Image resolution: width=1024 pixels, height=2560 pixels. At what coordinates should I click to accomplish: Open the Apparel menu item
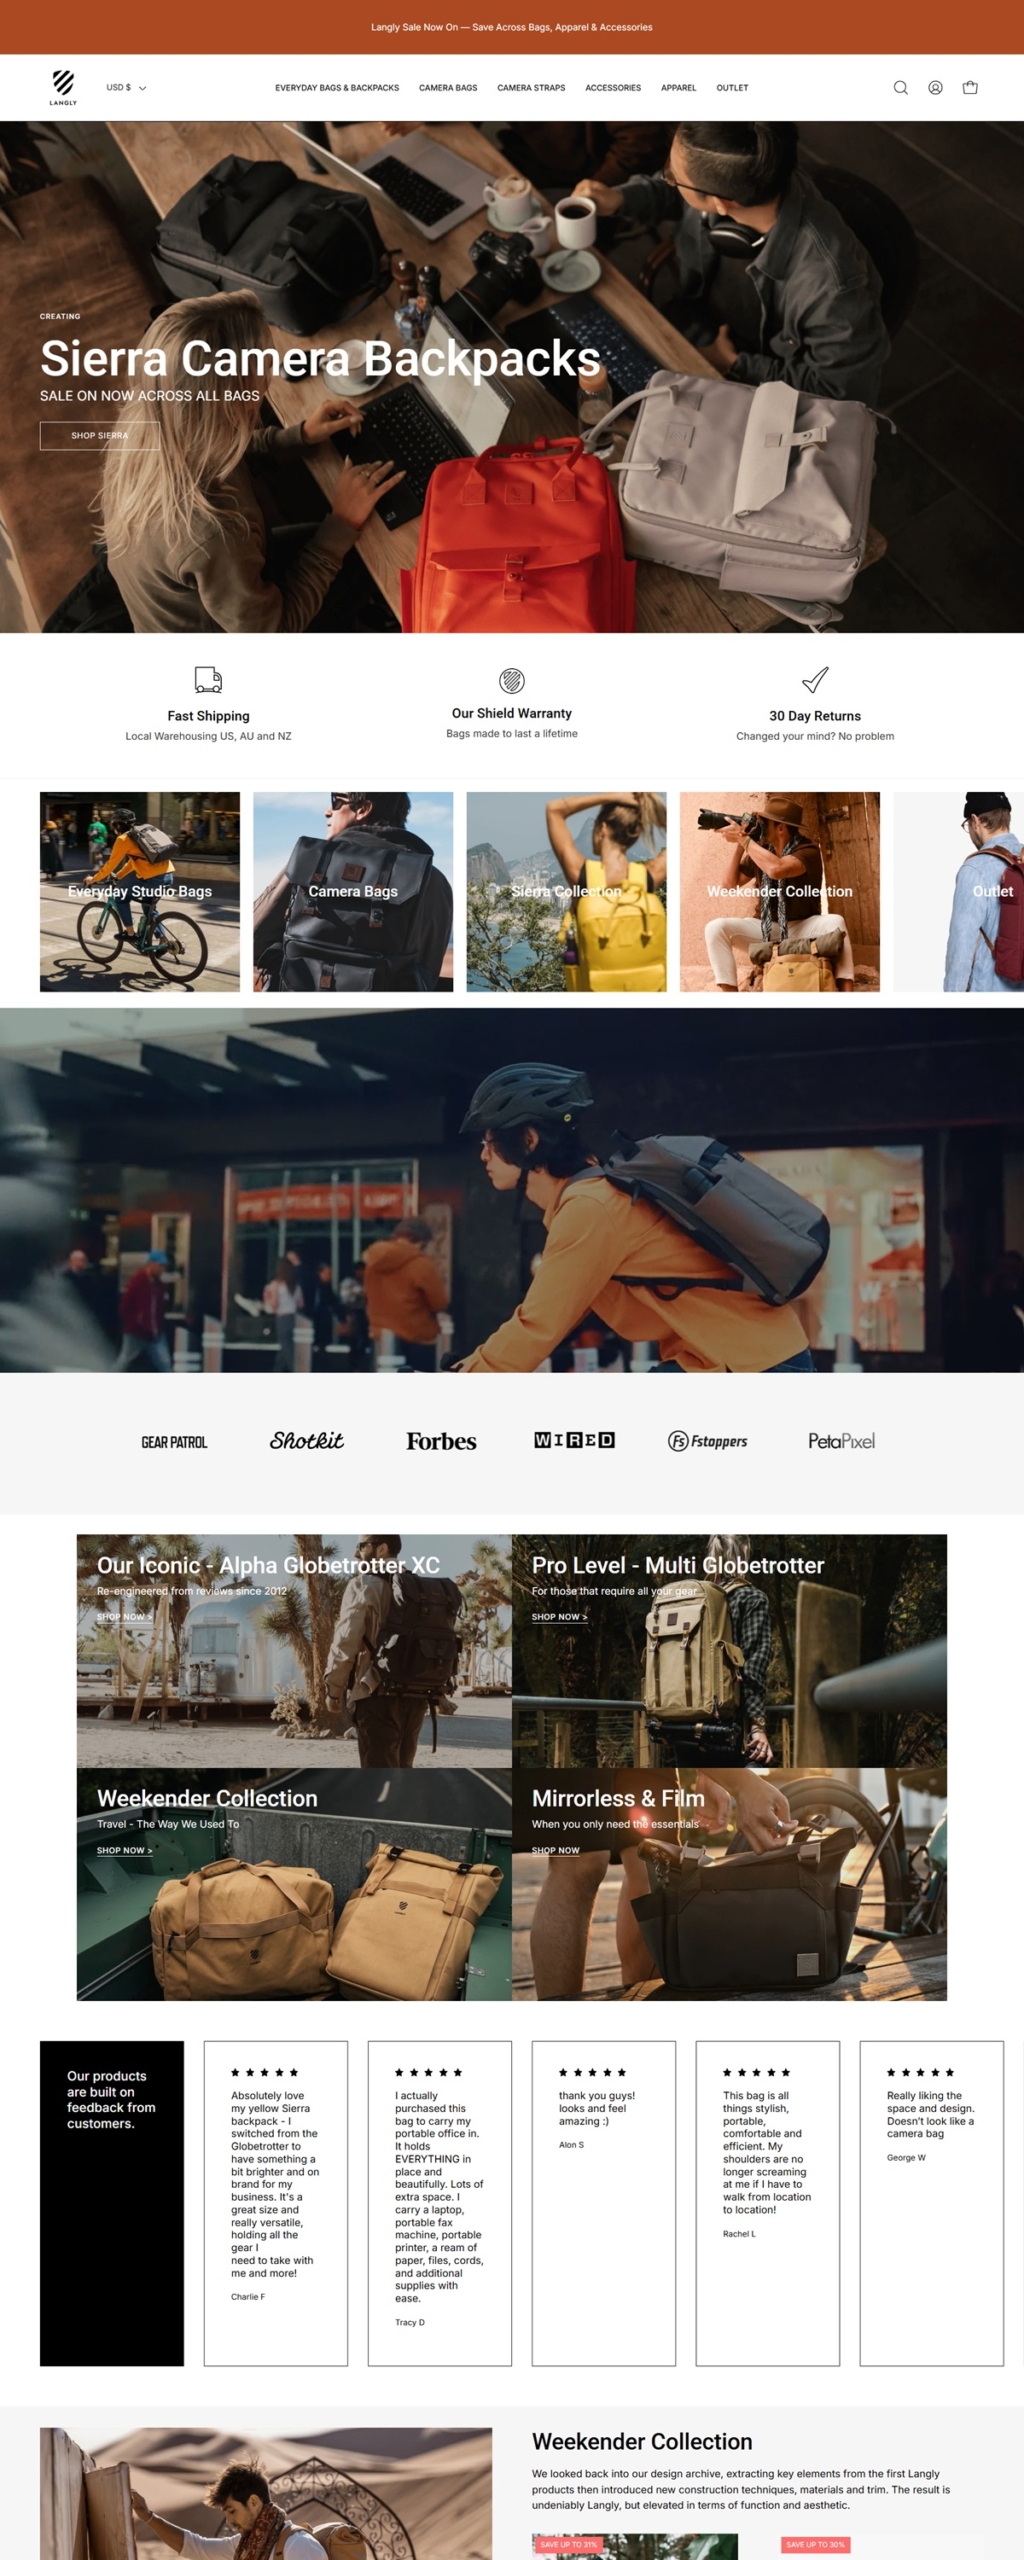click(678, 88)
